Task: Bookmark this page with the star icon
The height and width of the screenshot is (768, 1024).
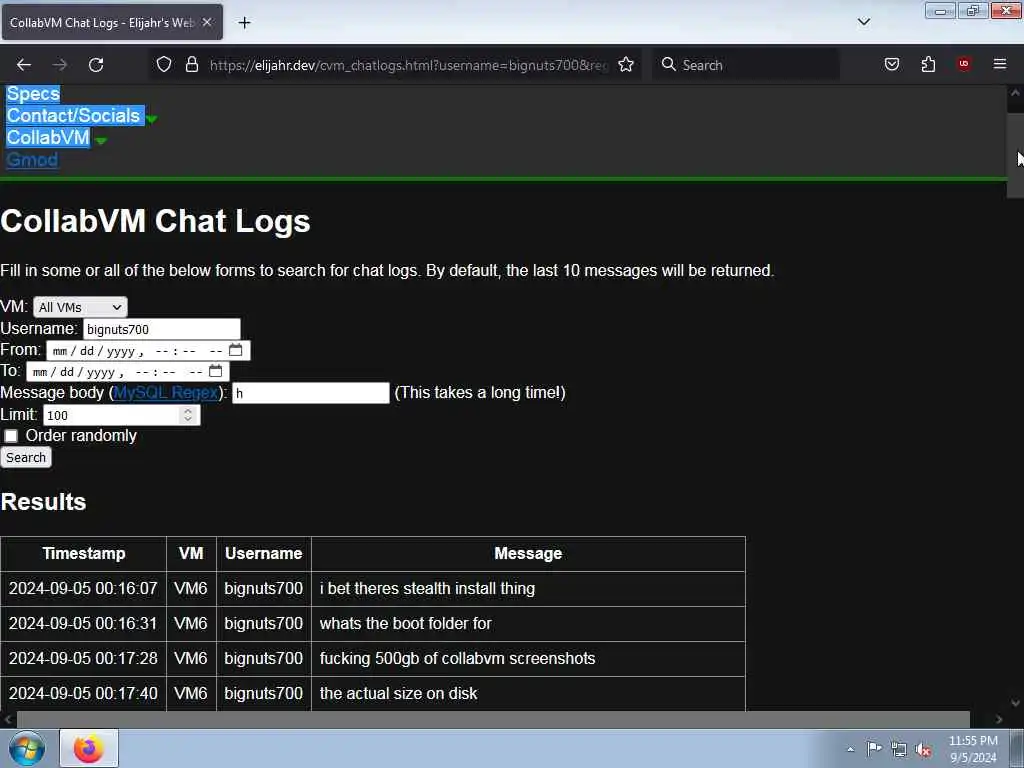Action: [x=626, y=65]
